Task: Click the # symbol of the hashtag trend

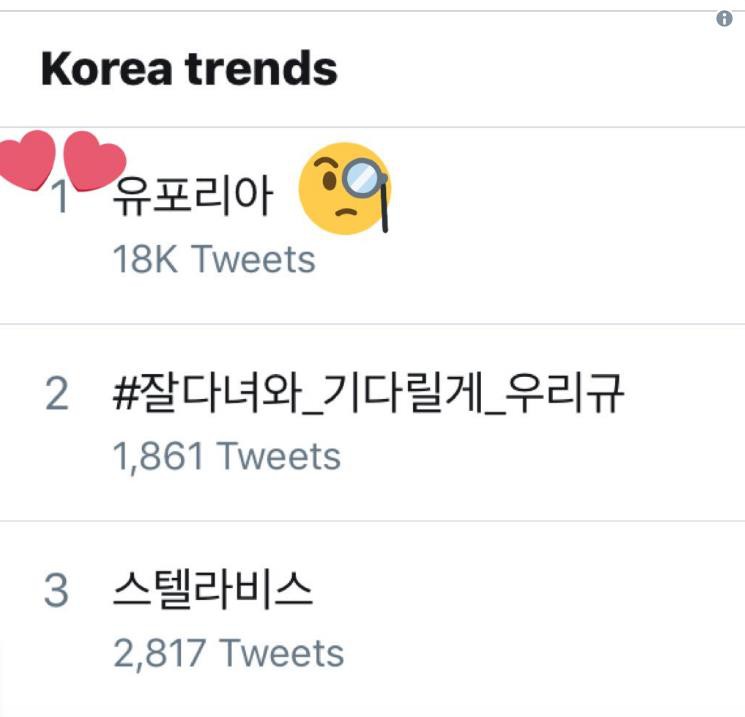Action: pyautogui.click(x=125, y=394)
